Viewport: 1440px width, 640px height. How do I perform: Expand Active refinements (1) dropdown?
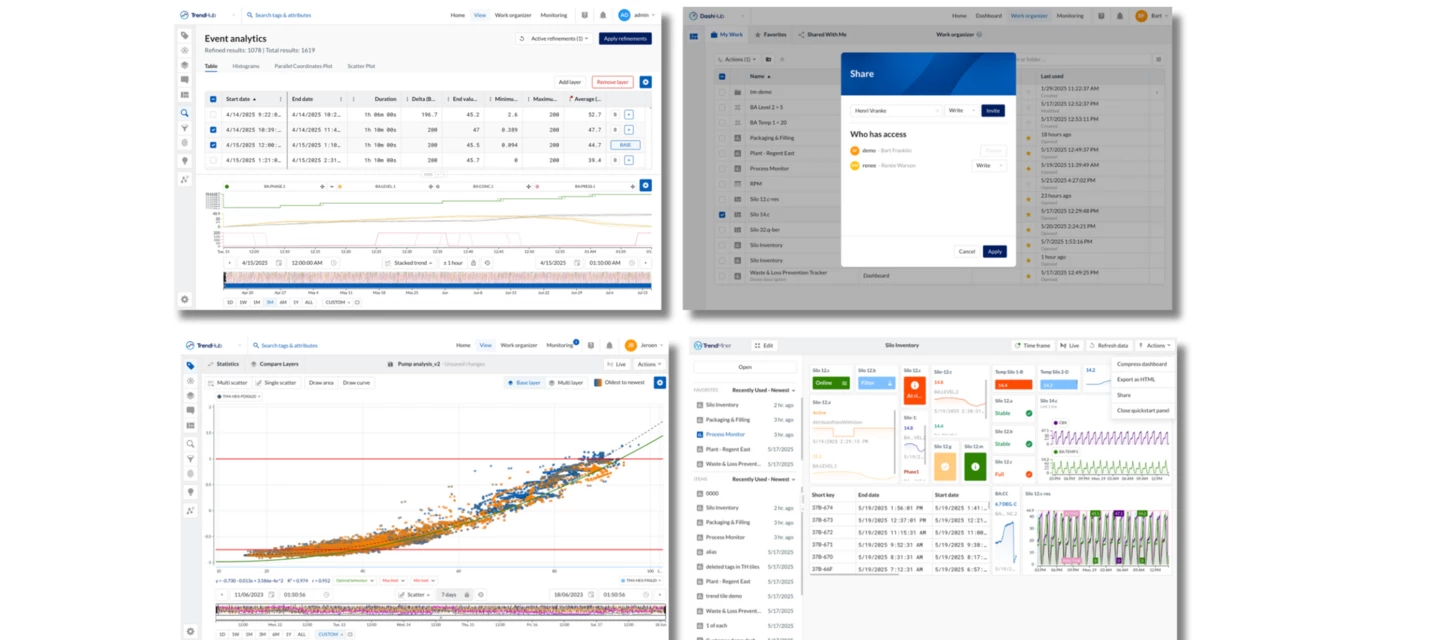[x=553, y=38]
